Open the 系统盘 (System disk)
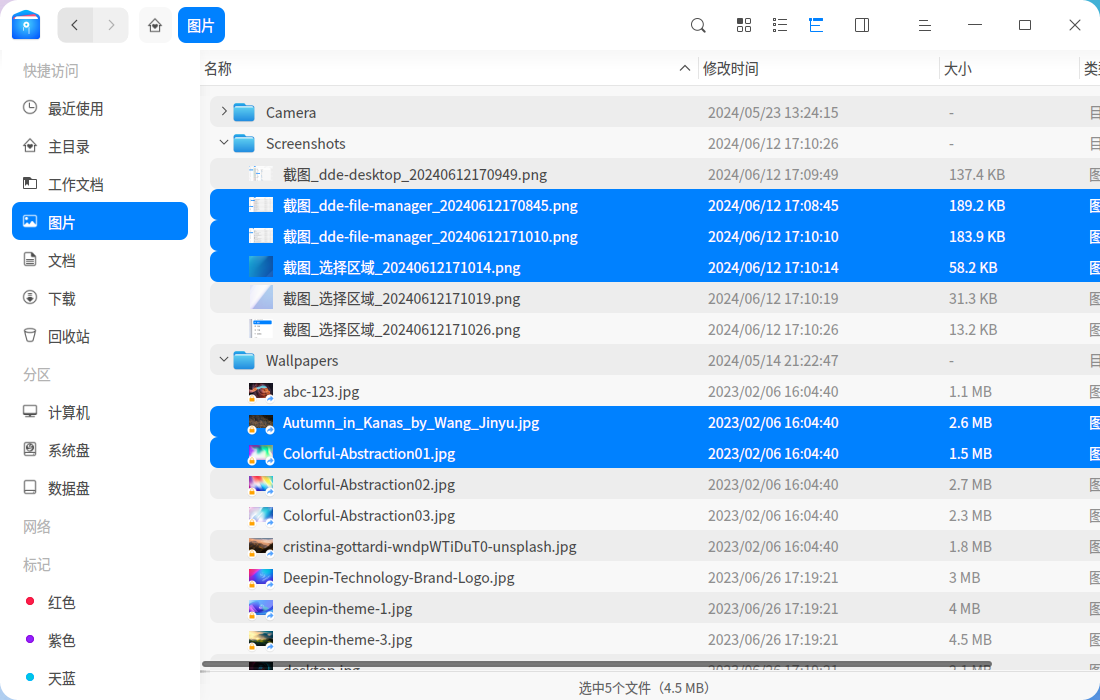Screen dimensions: 1100x700 pos(68,450)
